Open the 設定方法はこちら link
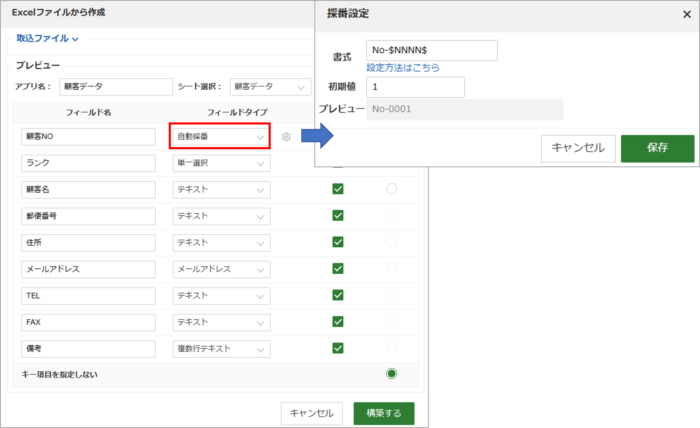Screen dimensions: 700x428 pyautogui.click(x=403, y=68)
